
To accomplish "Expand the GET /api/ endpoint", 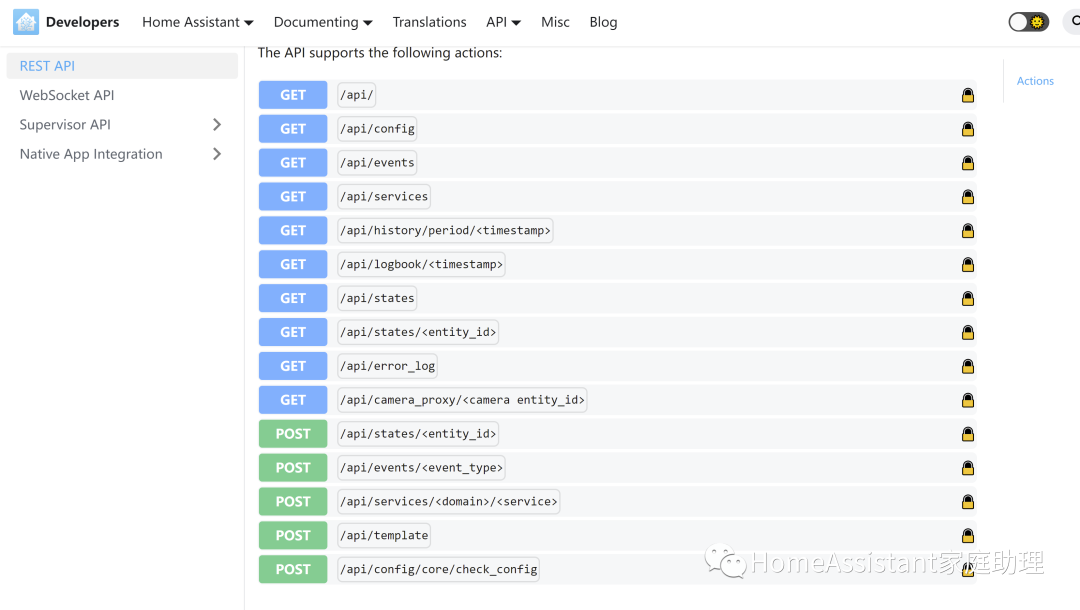I will coord(617,95).
